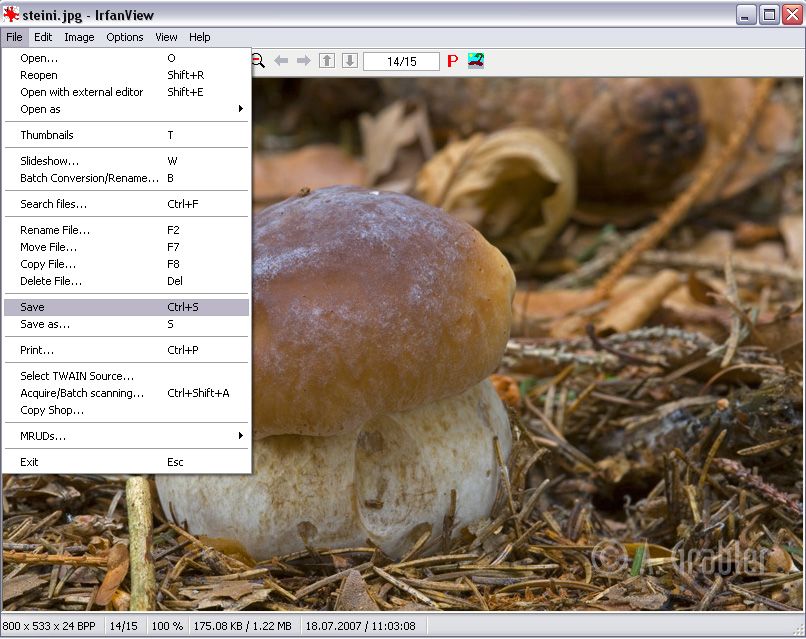Click the 14/15 image counter field
Screen dimensions: 806x639
pos(401,62)
